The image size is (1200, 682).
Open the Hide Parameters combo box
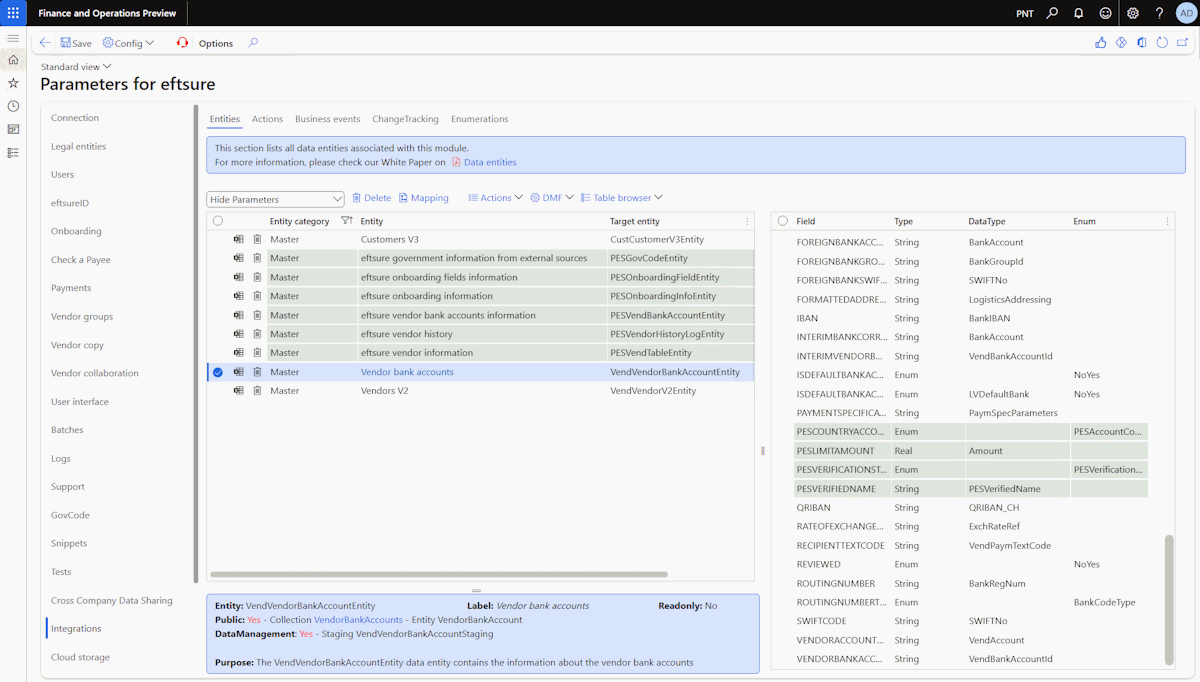[x=275, y=199]
